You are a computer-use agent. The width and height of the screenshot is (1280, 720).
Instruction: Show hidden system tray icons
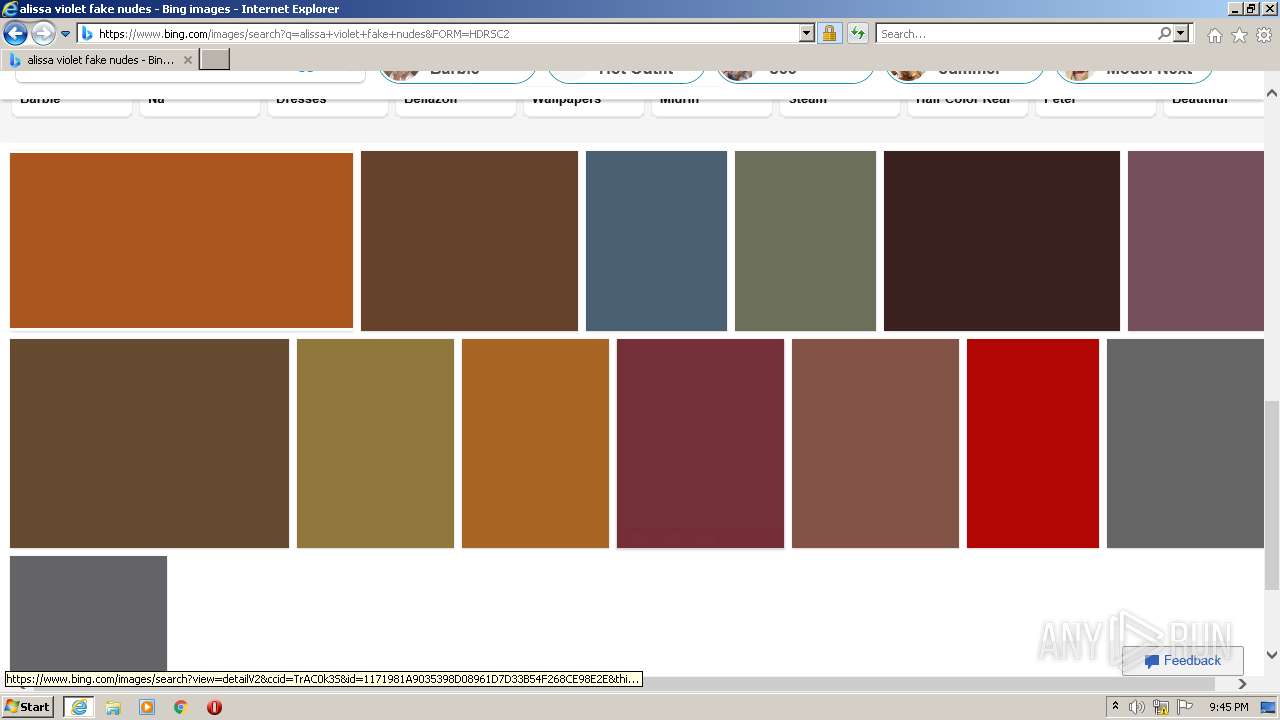coord(1115,707)
